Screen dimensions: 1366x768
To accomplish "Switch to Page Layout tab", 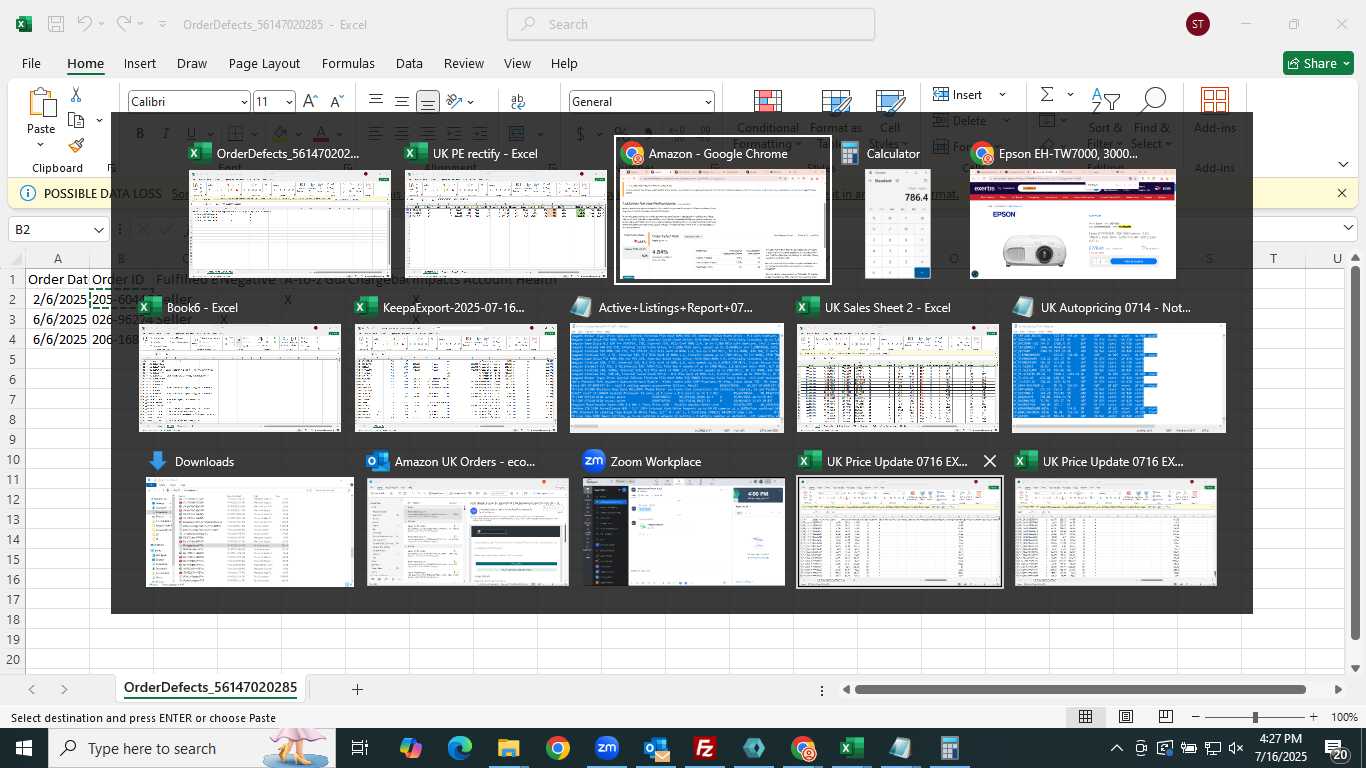I will (x=264, y=63).
